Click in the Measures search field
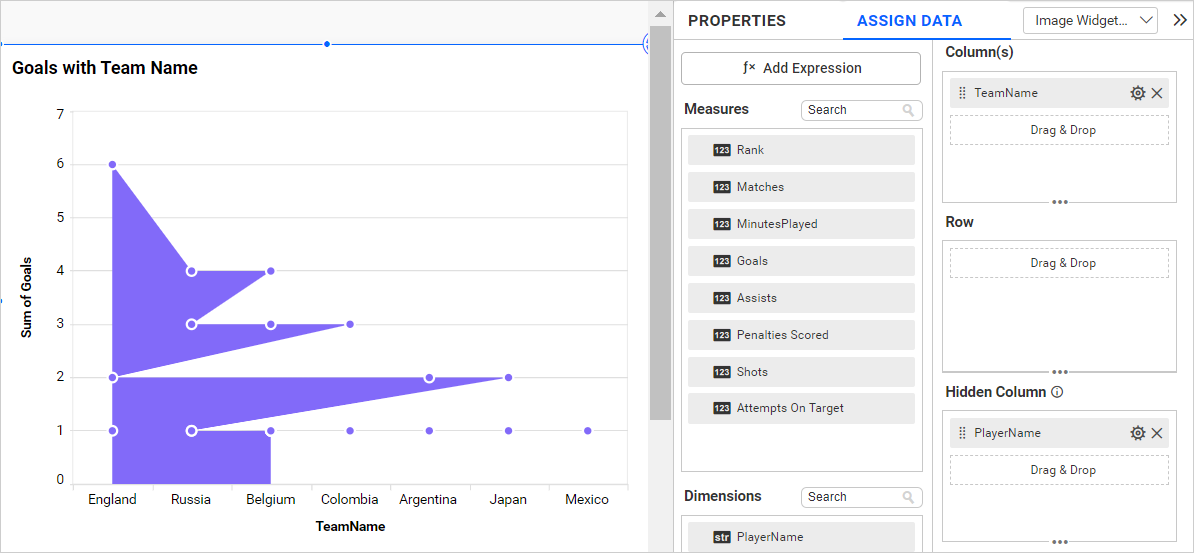This screenshot has height=553, width=1194. 850,110
